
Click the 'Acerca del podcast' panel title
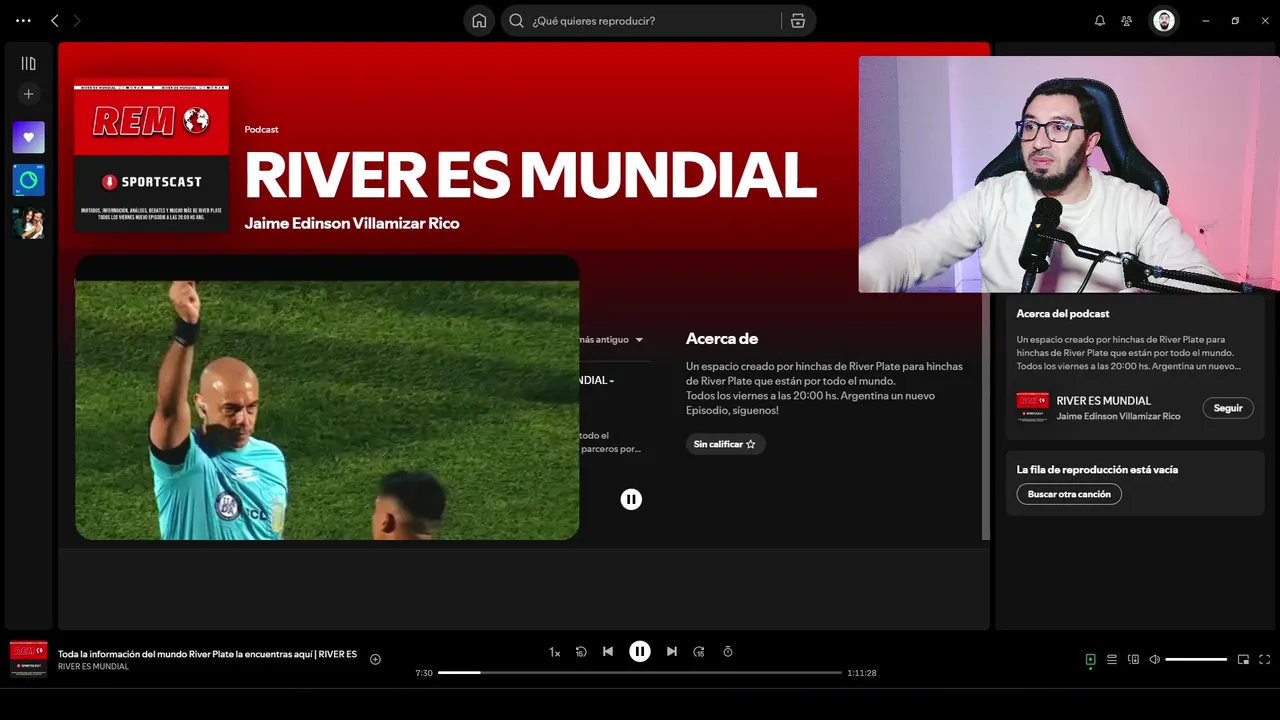click(1063, 314)
